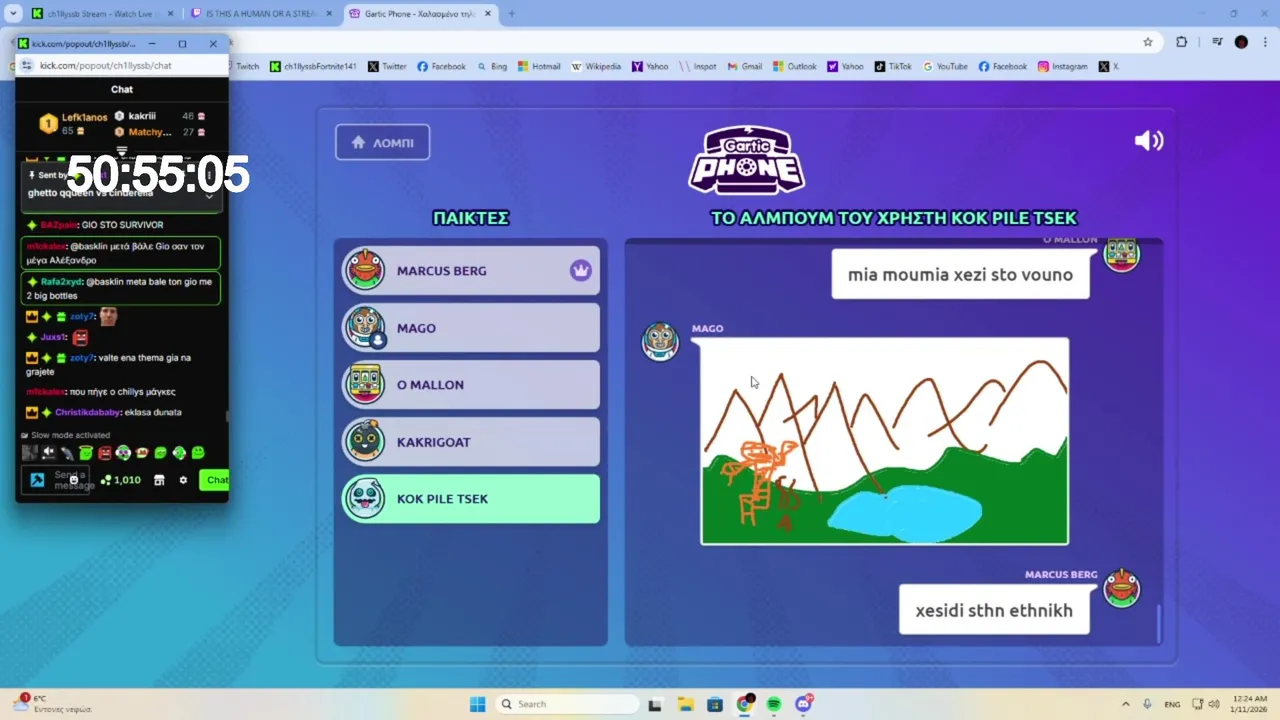Click the taskbar Search box

pyautogui.click(x=567, y=704)
